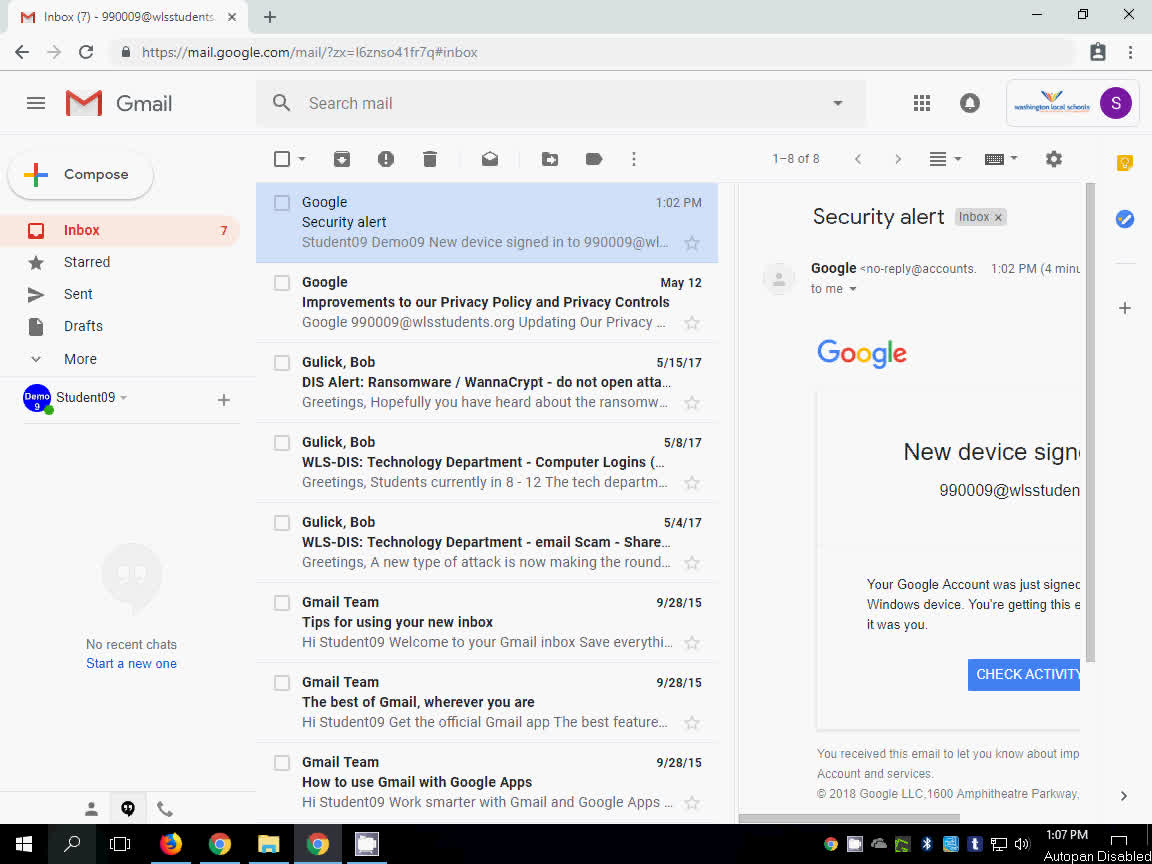
Task: Move the selected email to a folder
Action: point(549,158)
